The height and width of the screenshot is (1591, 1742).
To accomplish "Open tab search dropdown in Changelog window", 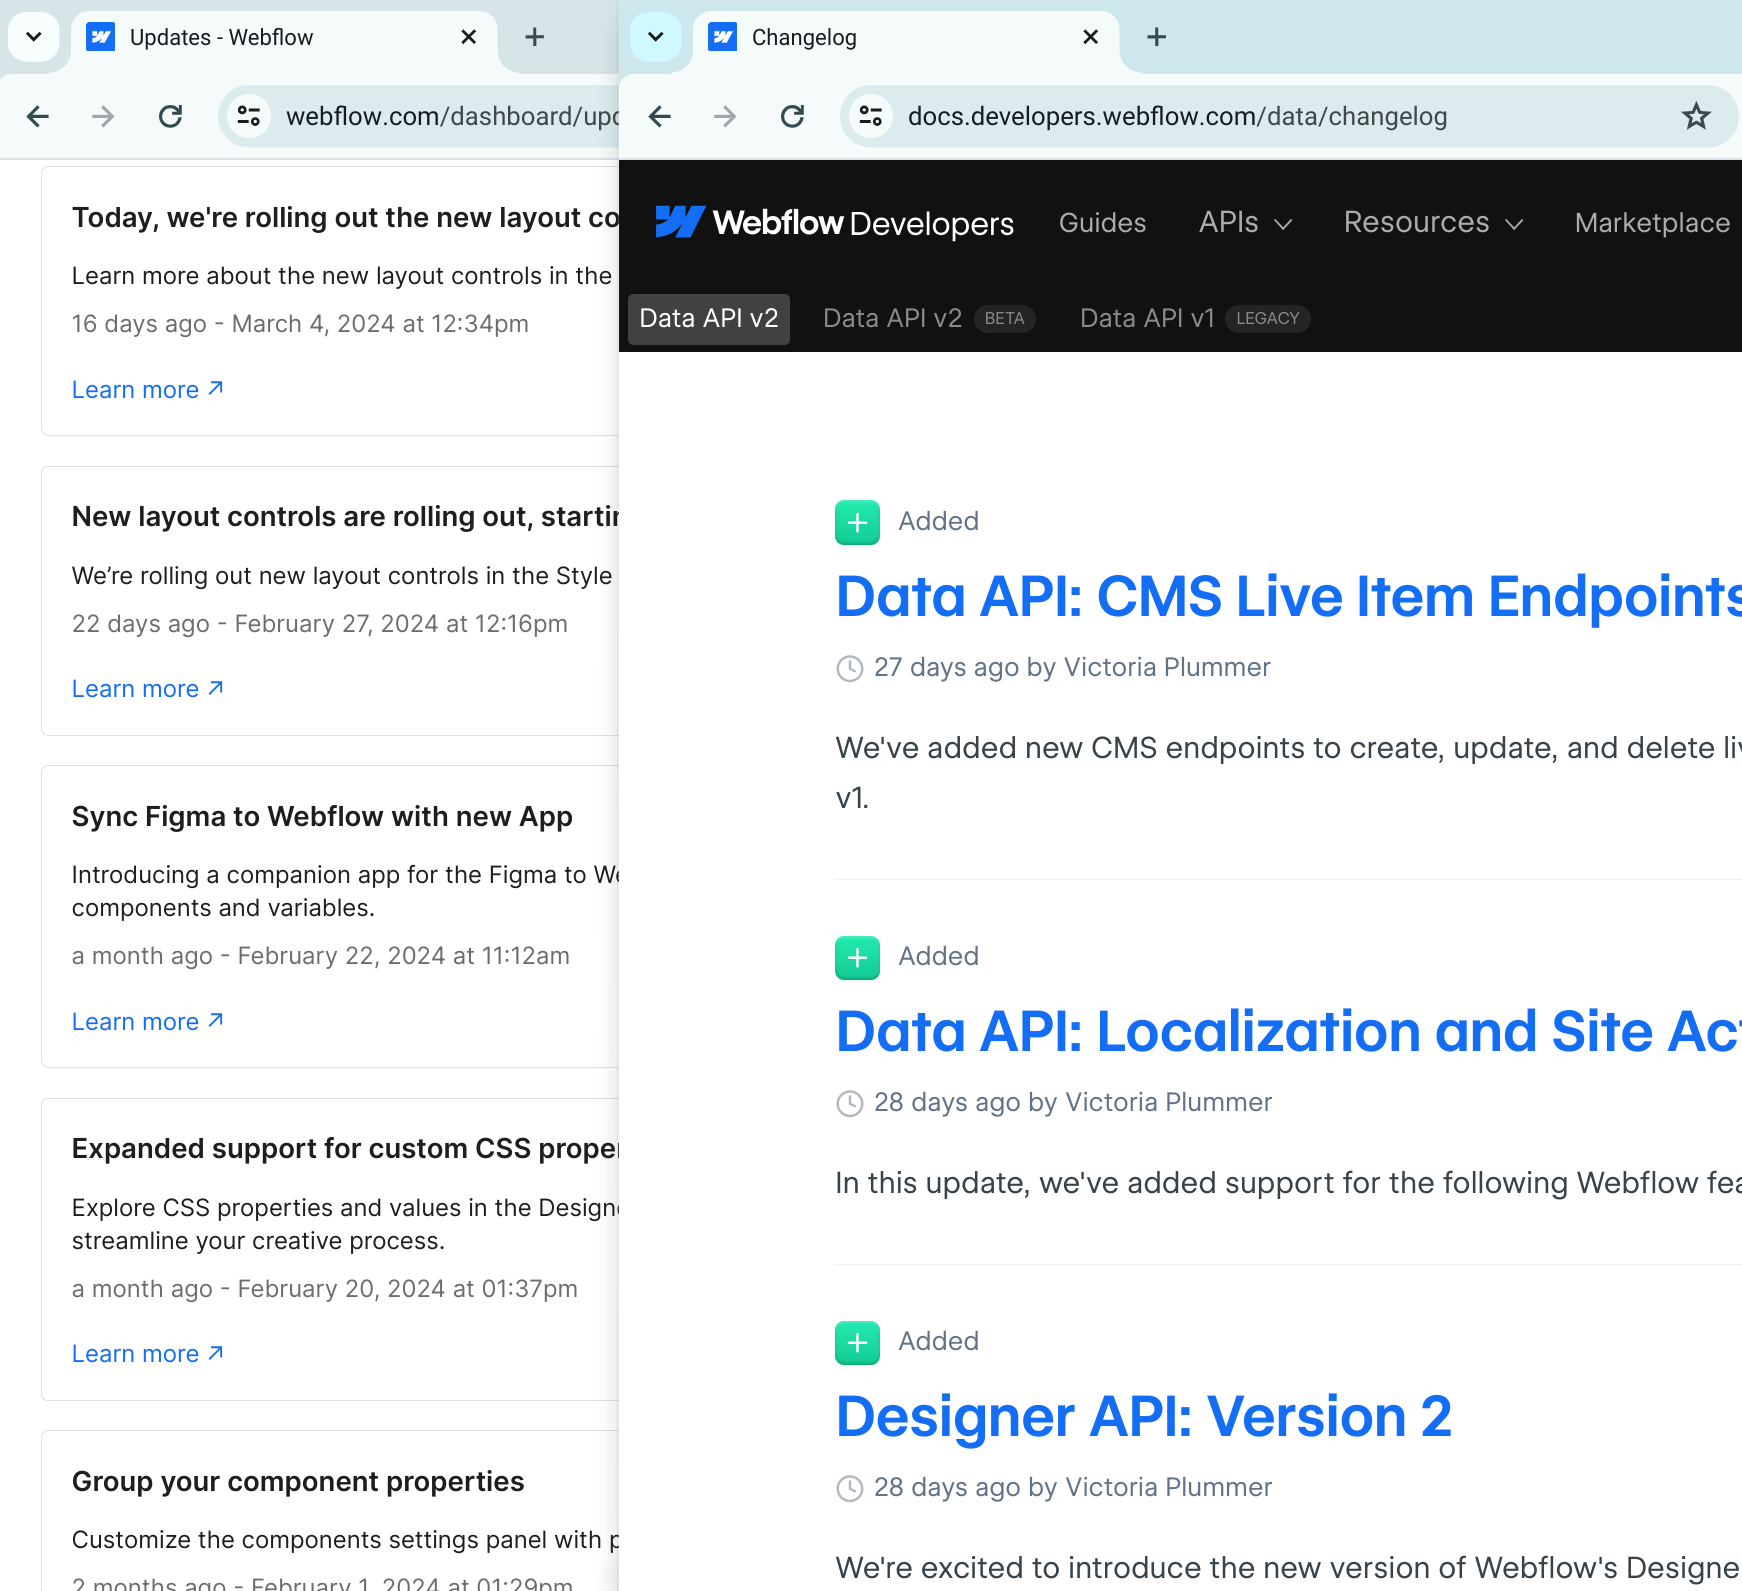I will [x=656, y=37].
